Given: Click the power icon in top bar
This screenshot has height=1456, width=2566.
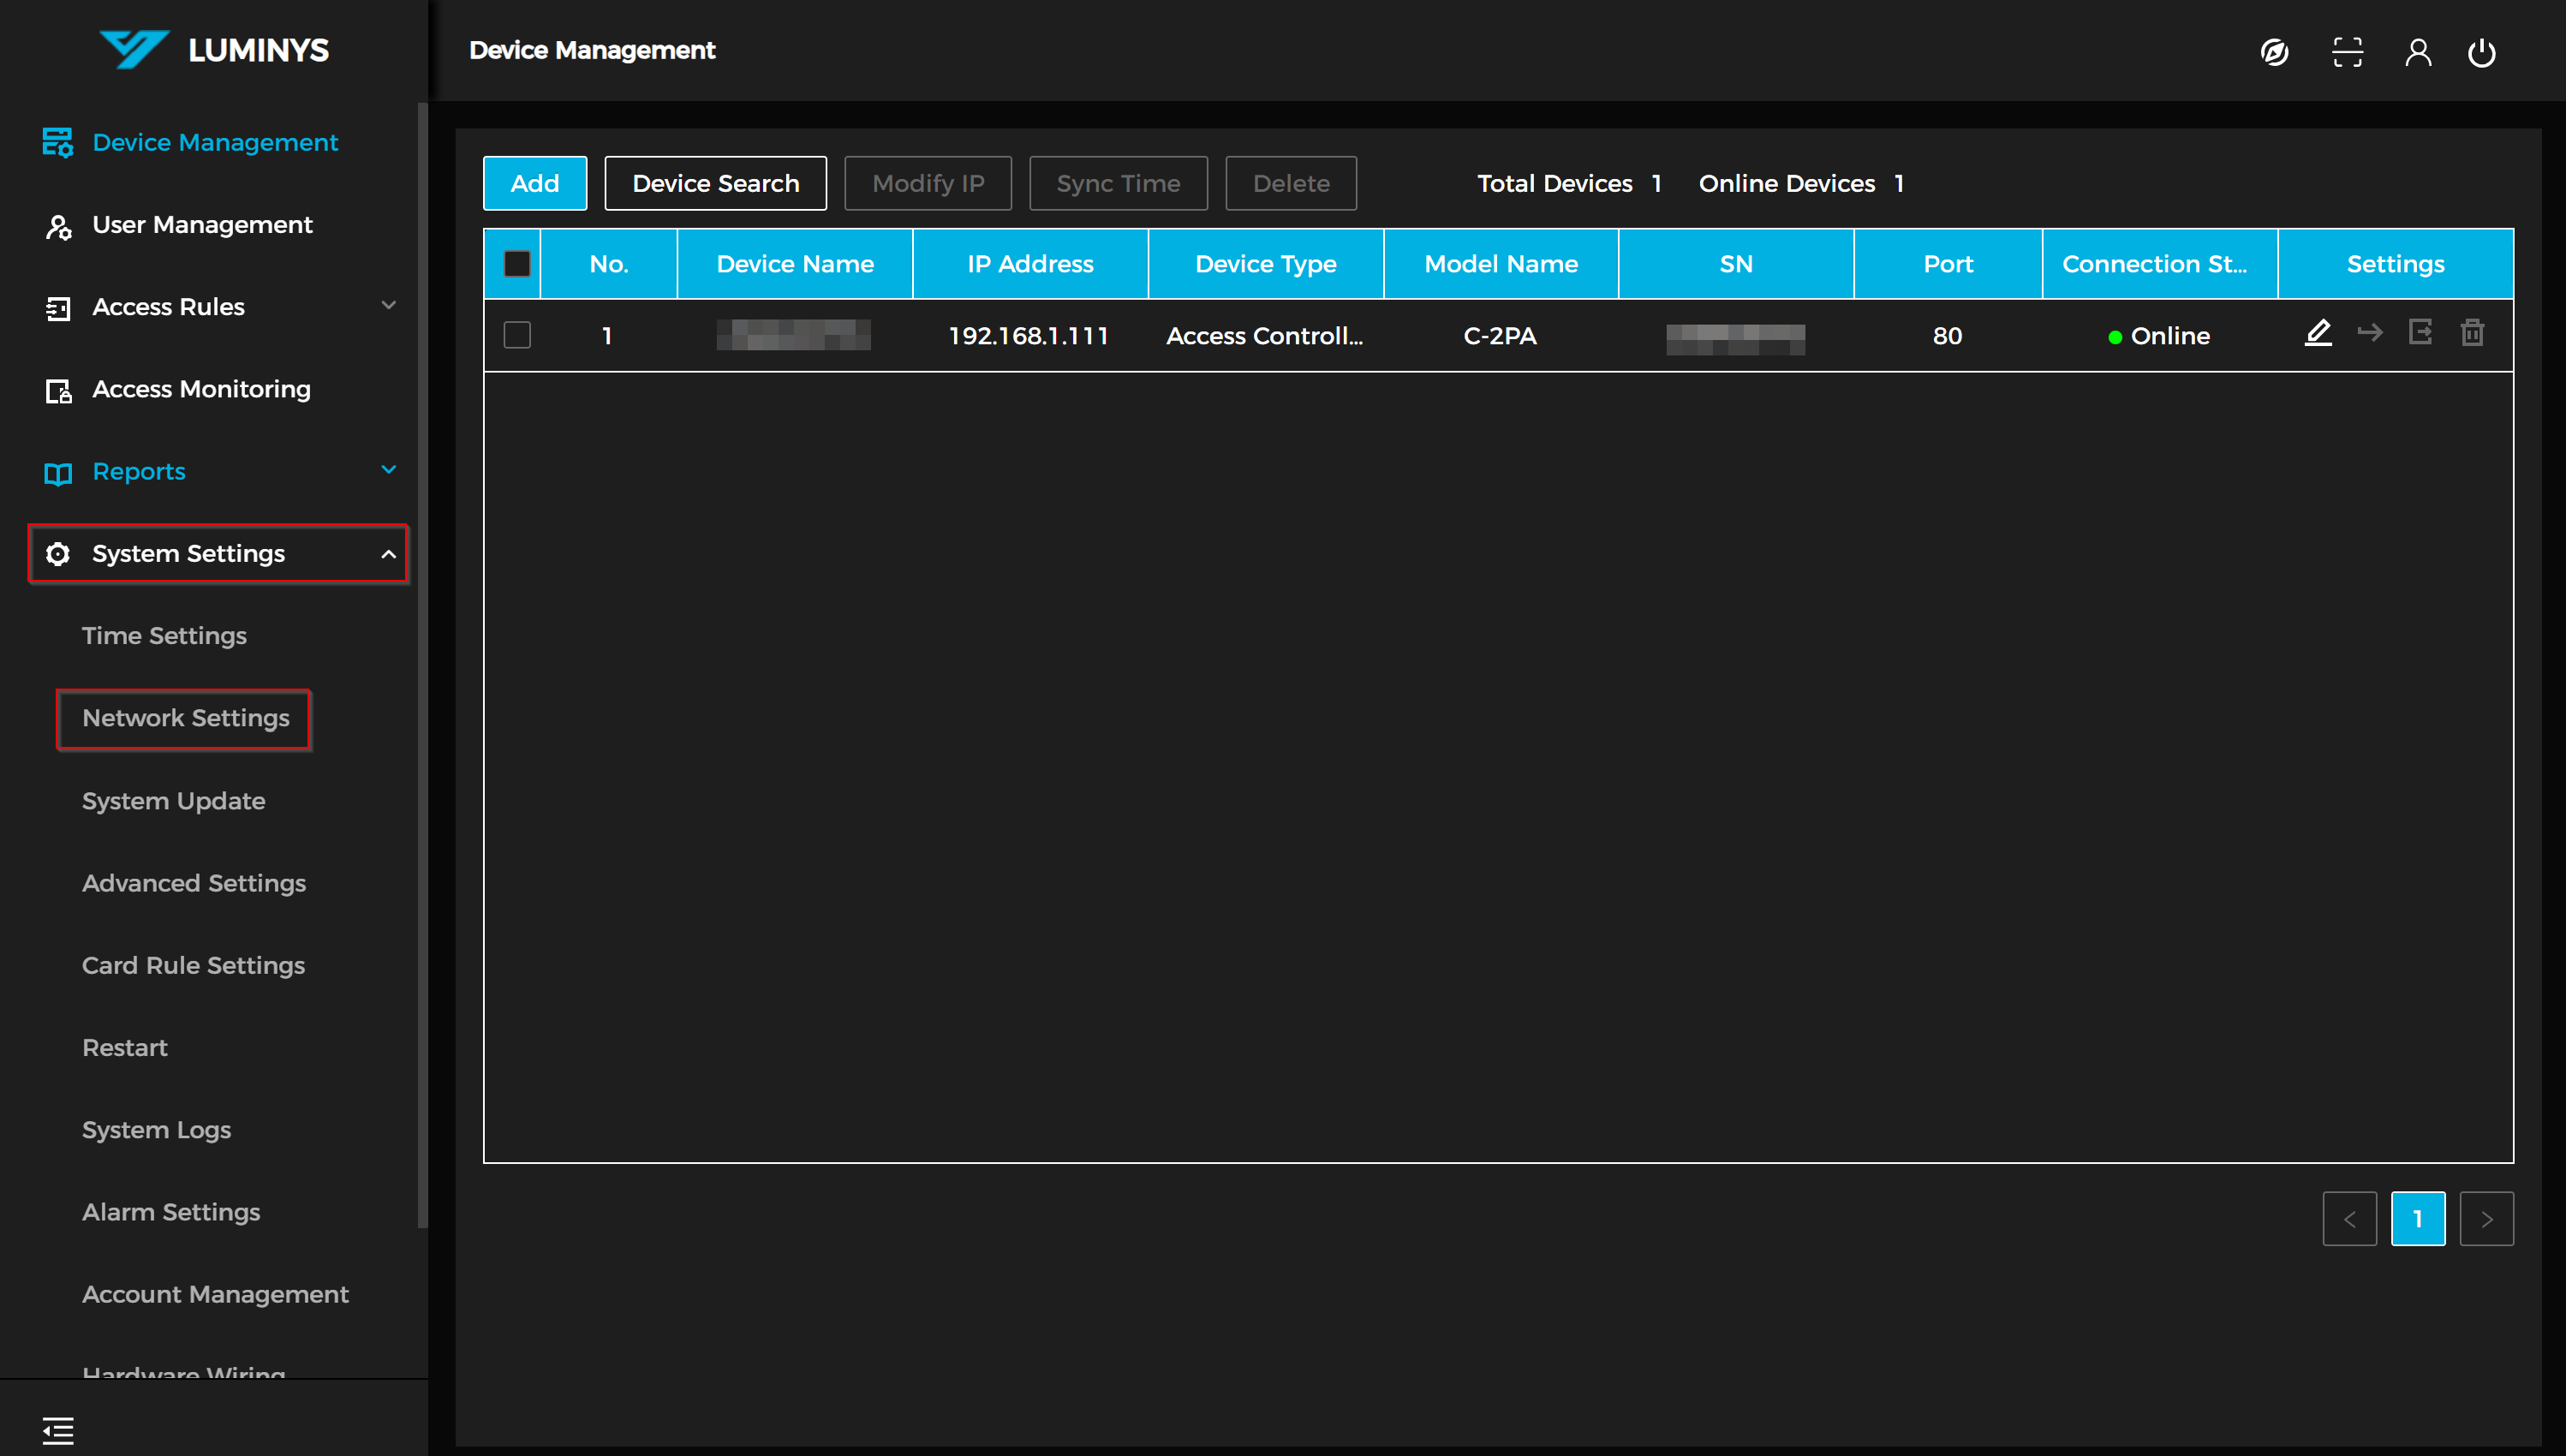Looking at the screenshot, I should point(2481,52).
